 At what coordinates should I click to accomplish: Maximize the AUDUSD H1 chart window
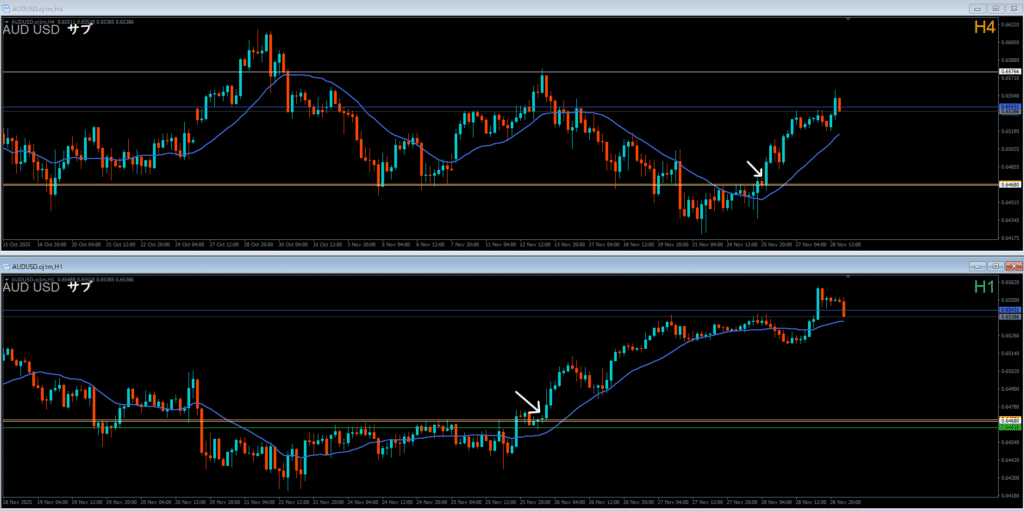tap(995, 266)
